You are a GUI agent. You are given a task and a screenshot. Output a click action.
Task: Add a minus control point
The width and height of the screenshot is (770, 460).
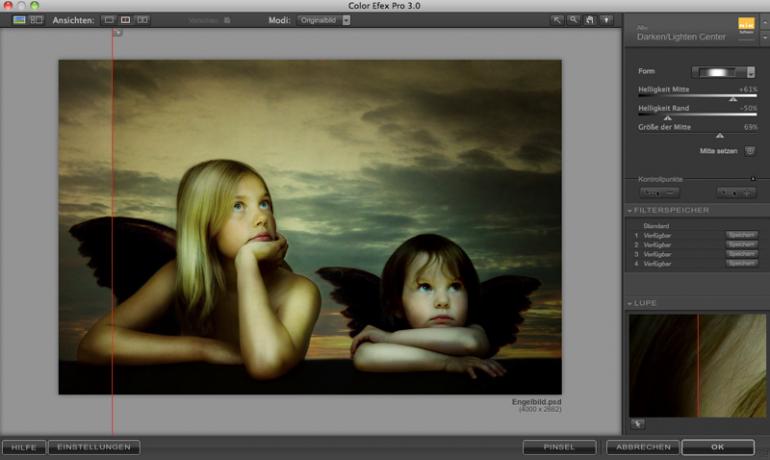click(x=660, y=193)
